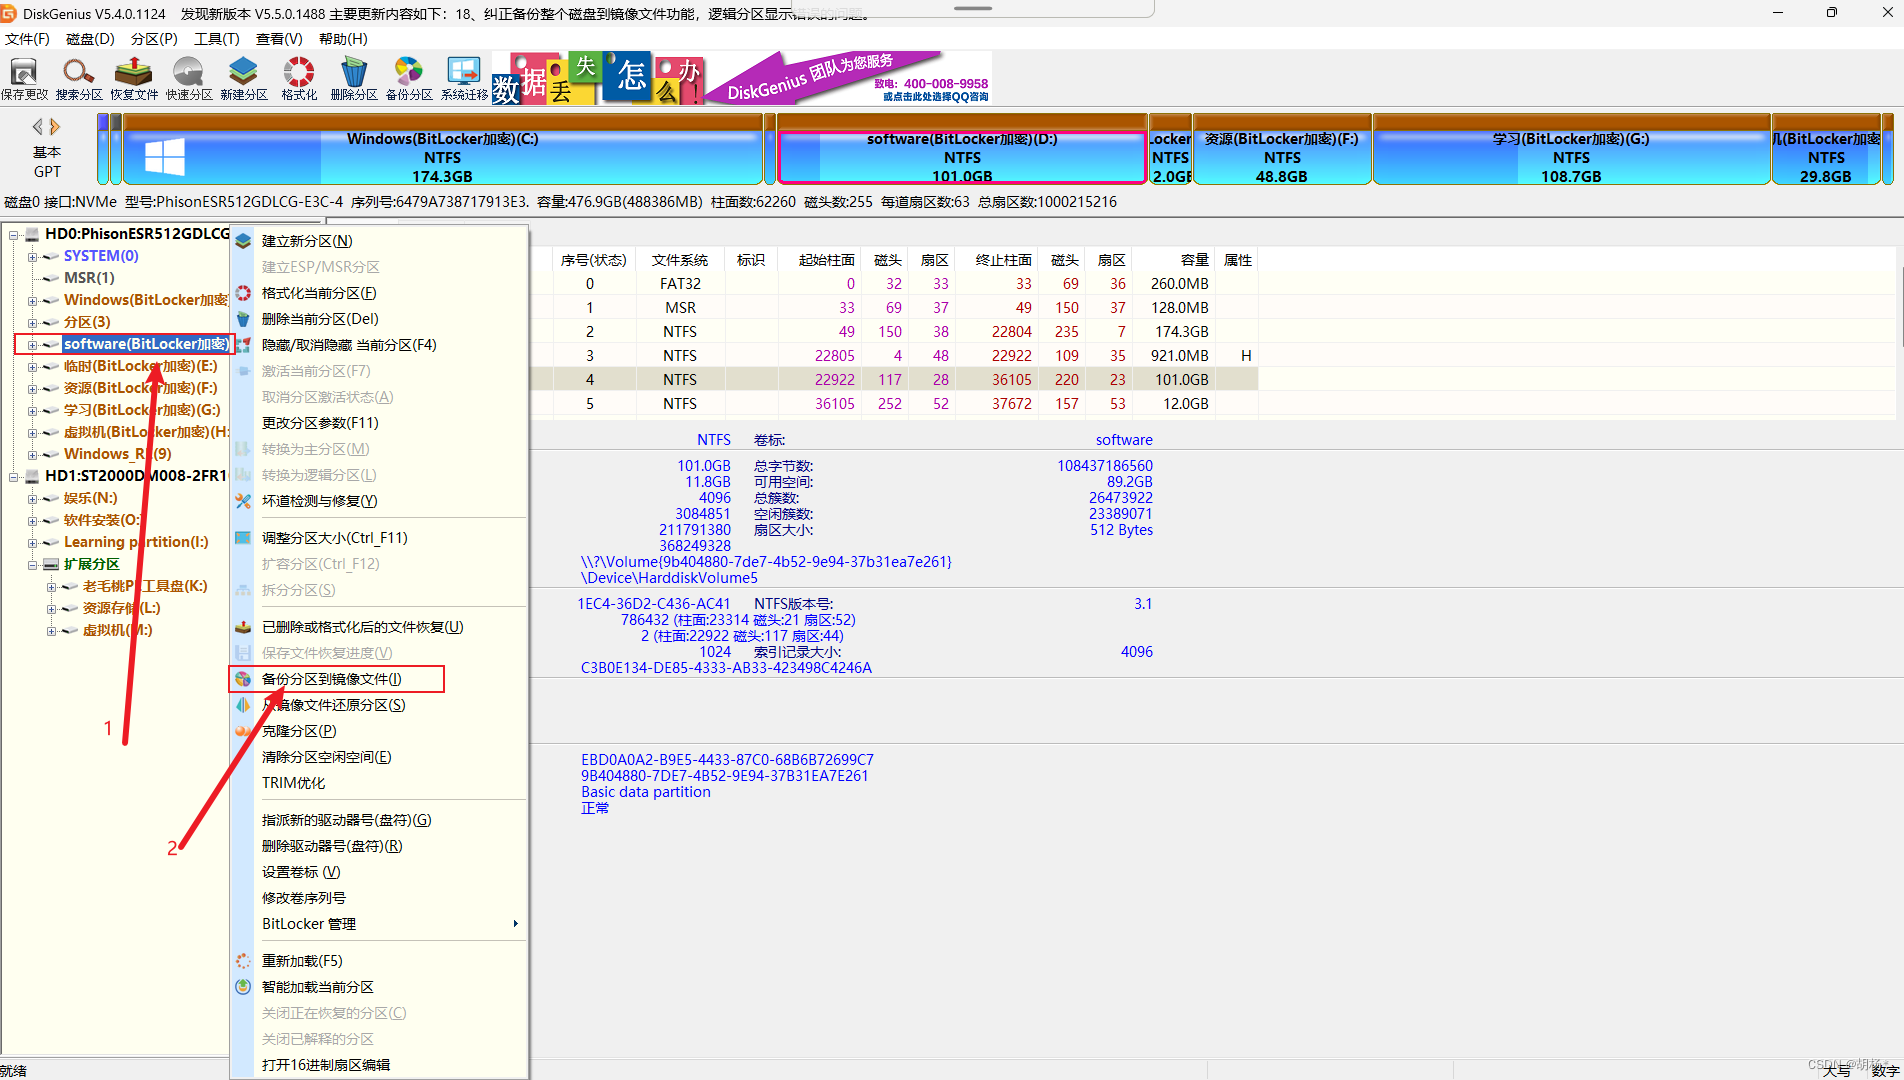Select the 资源 F: partition bar
This screenshot has height=1080, width=1904.
coord(1282,150)
